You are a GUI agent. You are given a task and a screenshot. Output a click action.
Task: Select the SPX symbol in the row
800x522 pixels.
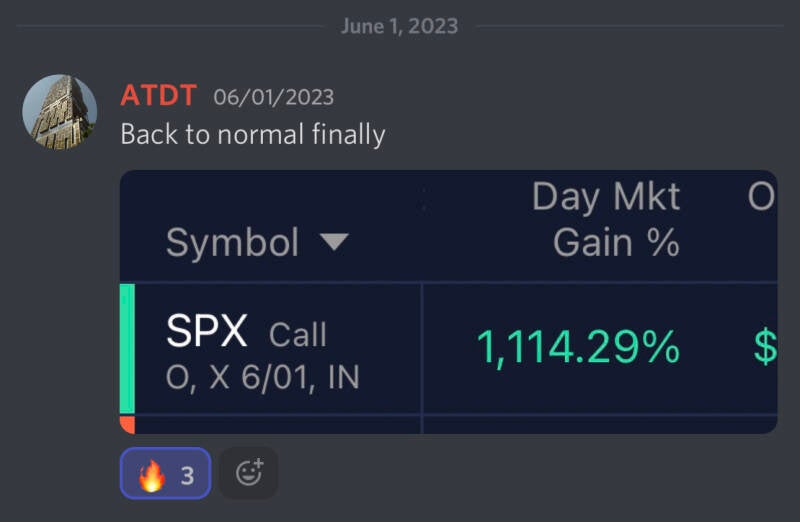[x=207, y=332]
